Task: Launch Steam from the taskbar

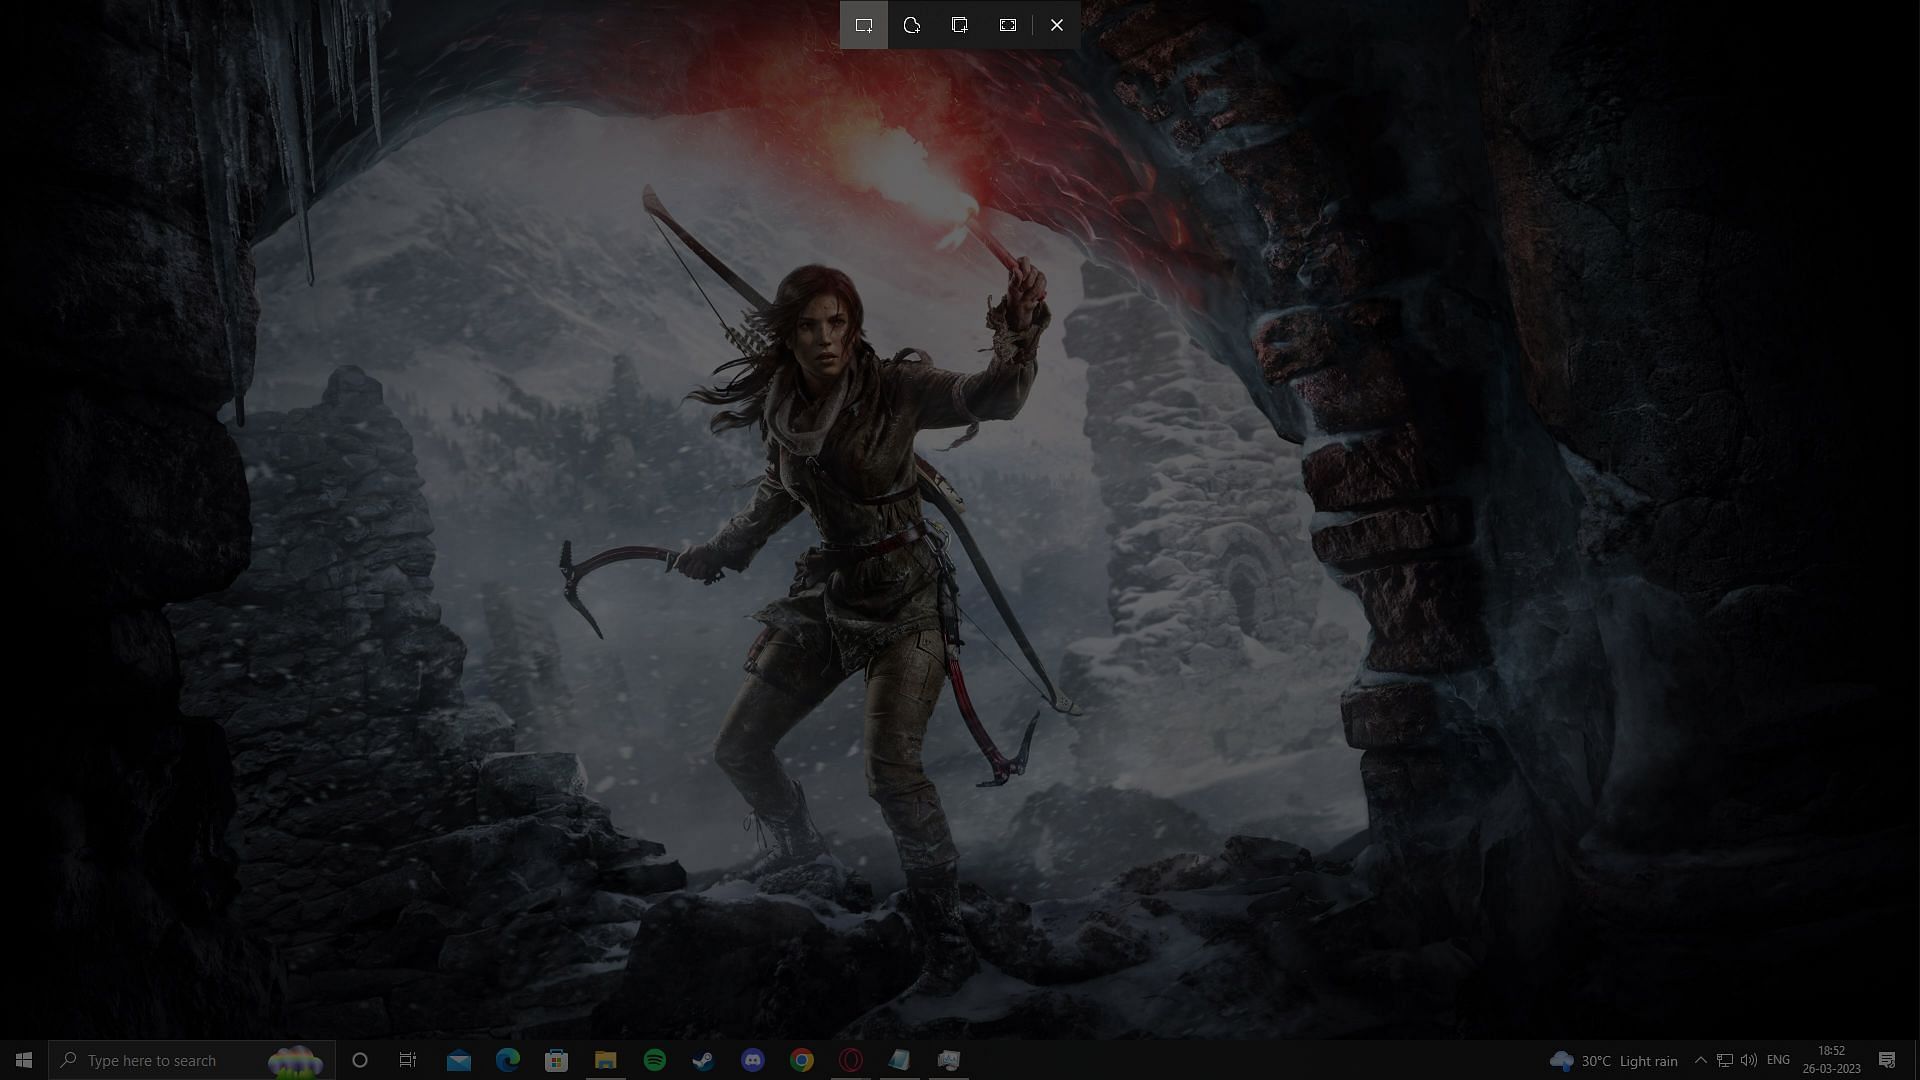Action: click(704, 1060)
